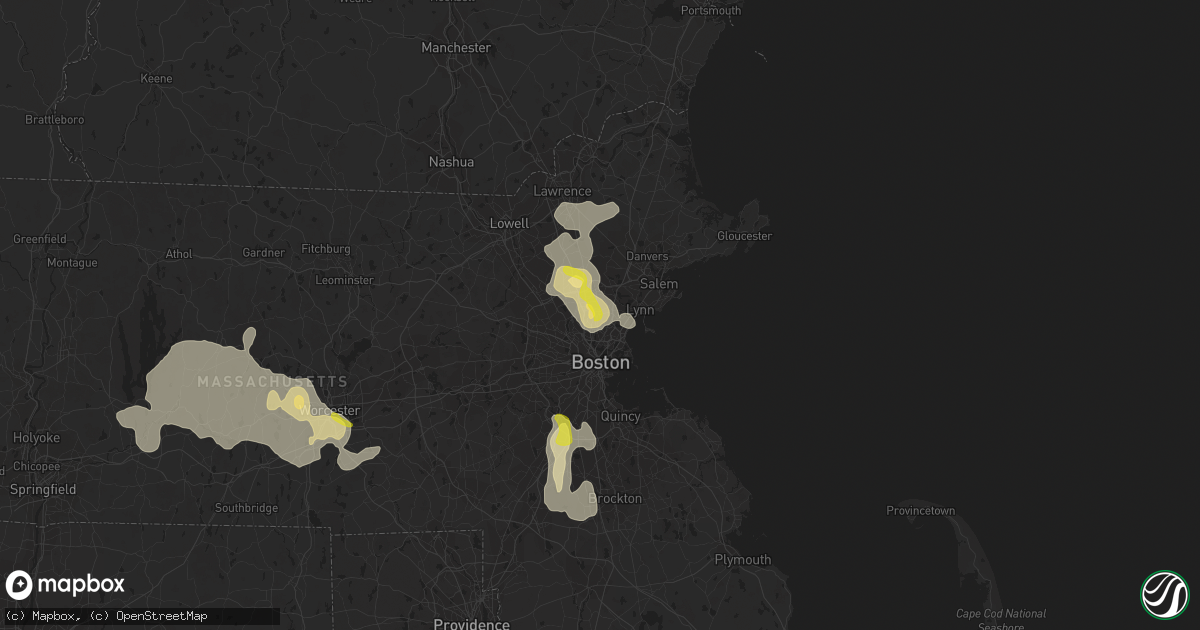Click the round green logo icon

pyautogui.click(x=1165, y=594)
